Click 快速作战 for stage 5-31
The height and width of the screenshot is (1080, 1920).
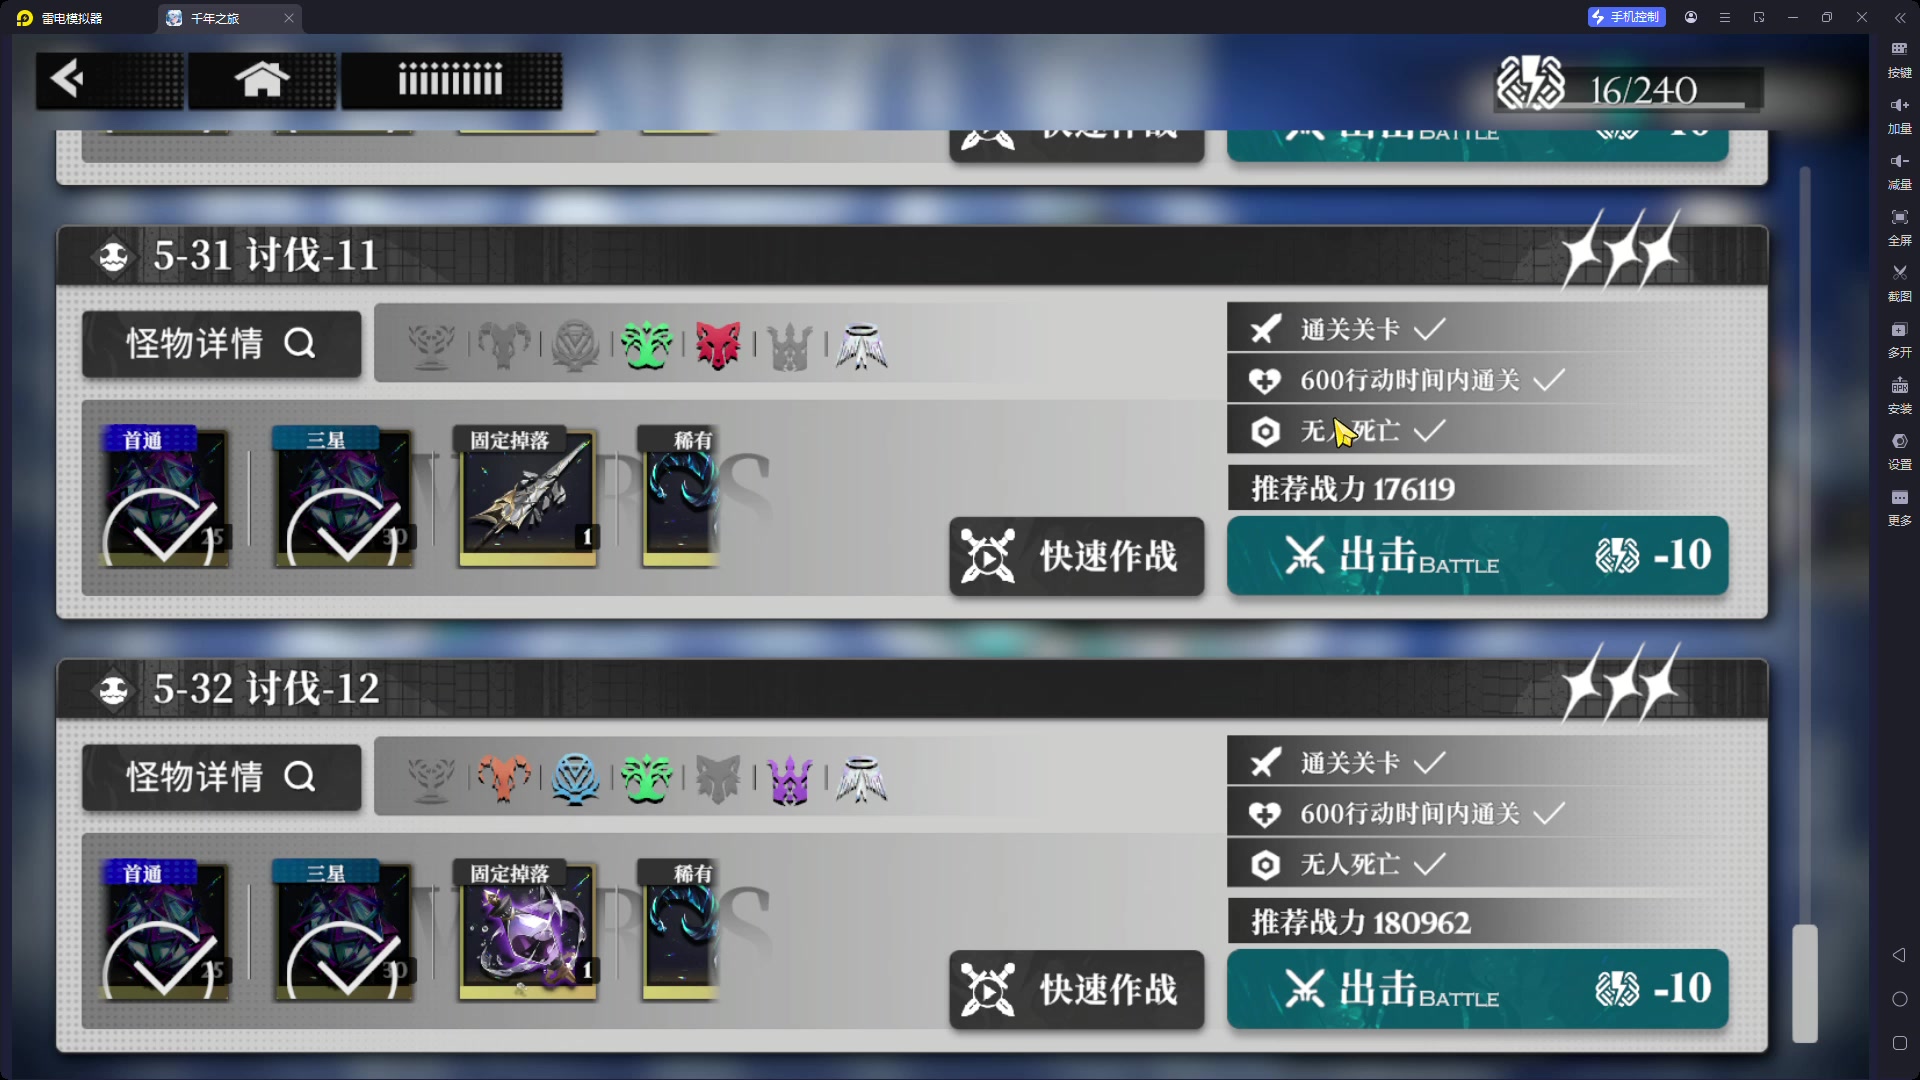(1076, 556)
